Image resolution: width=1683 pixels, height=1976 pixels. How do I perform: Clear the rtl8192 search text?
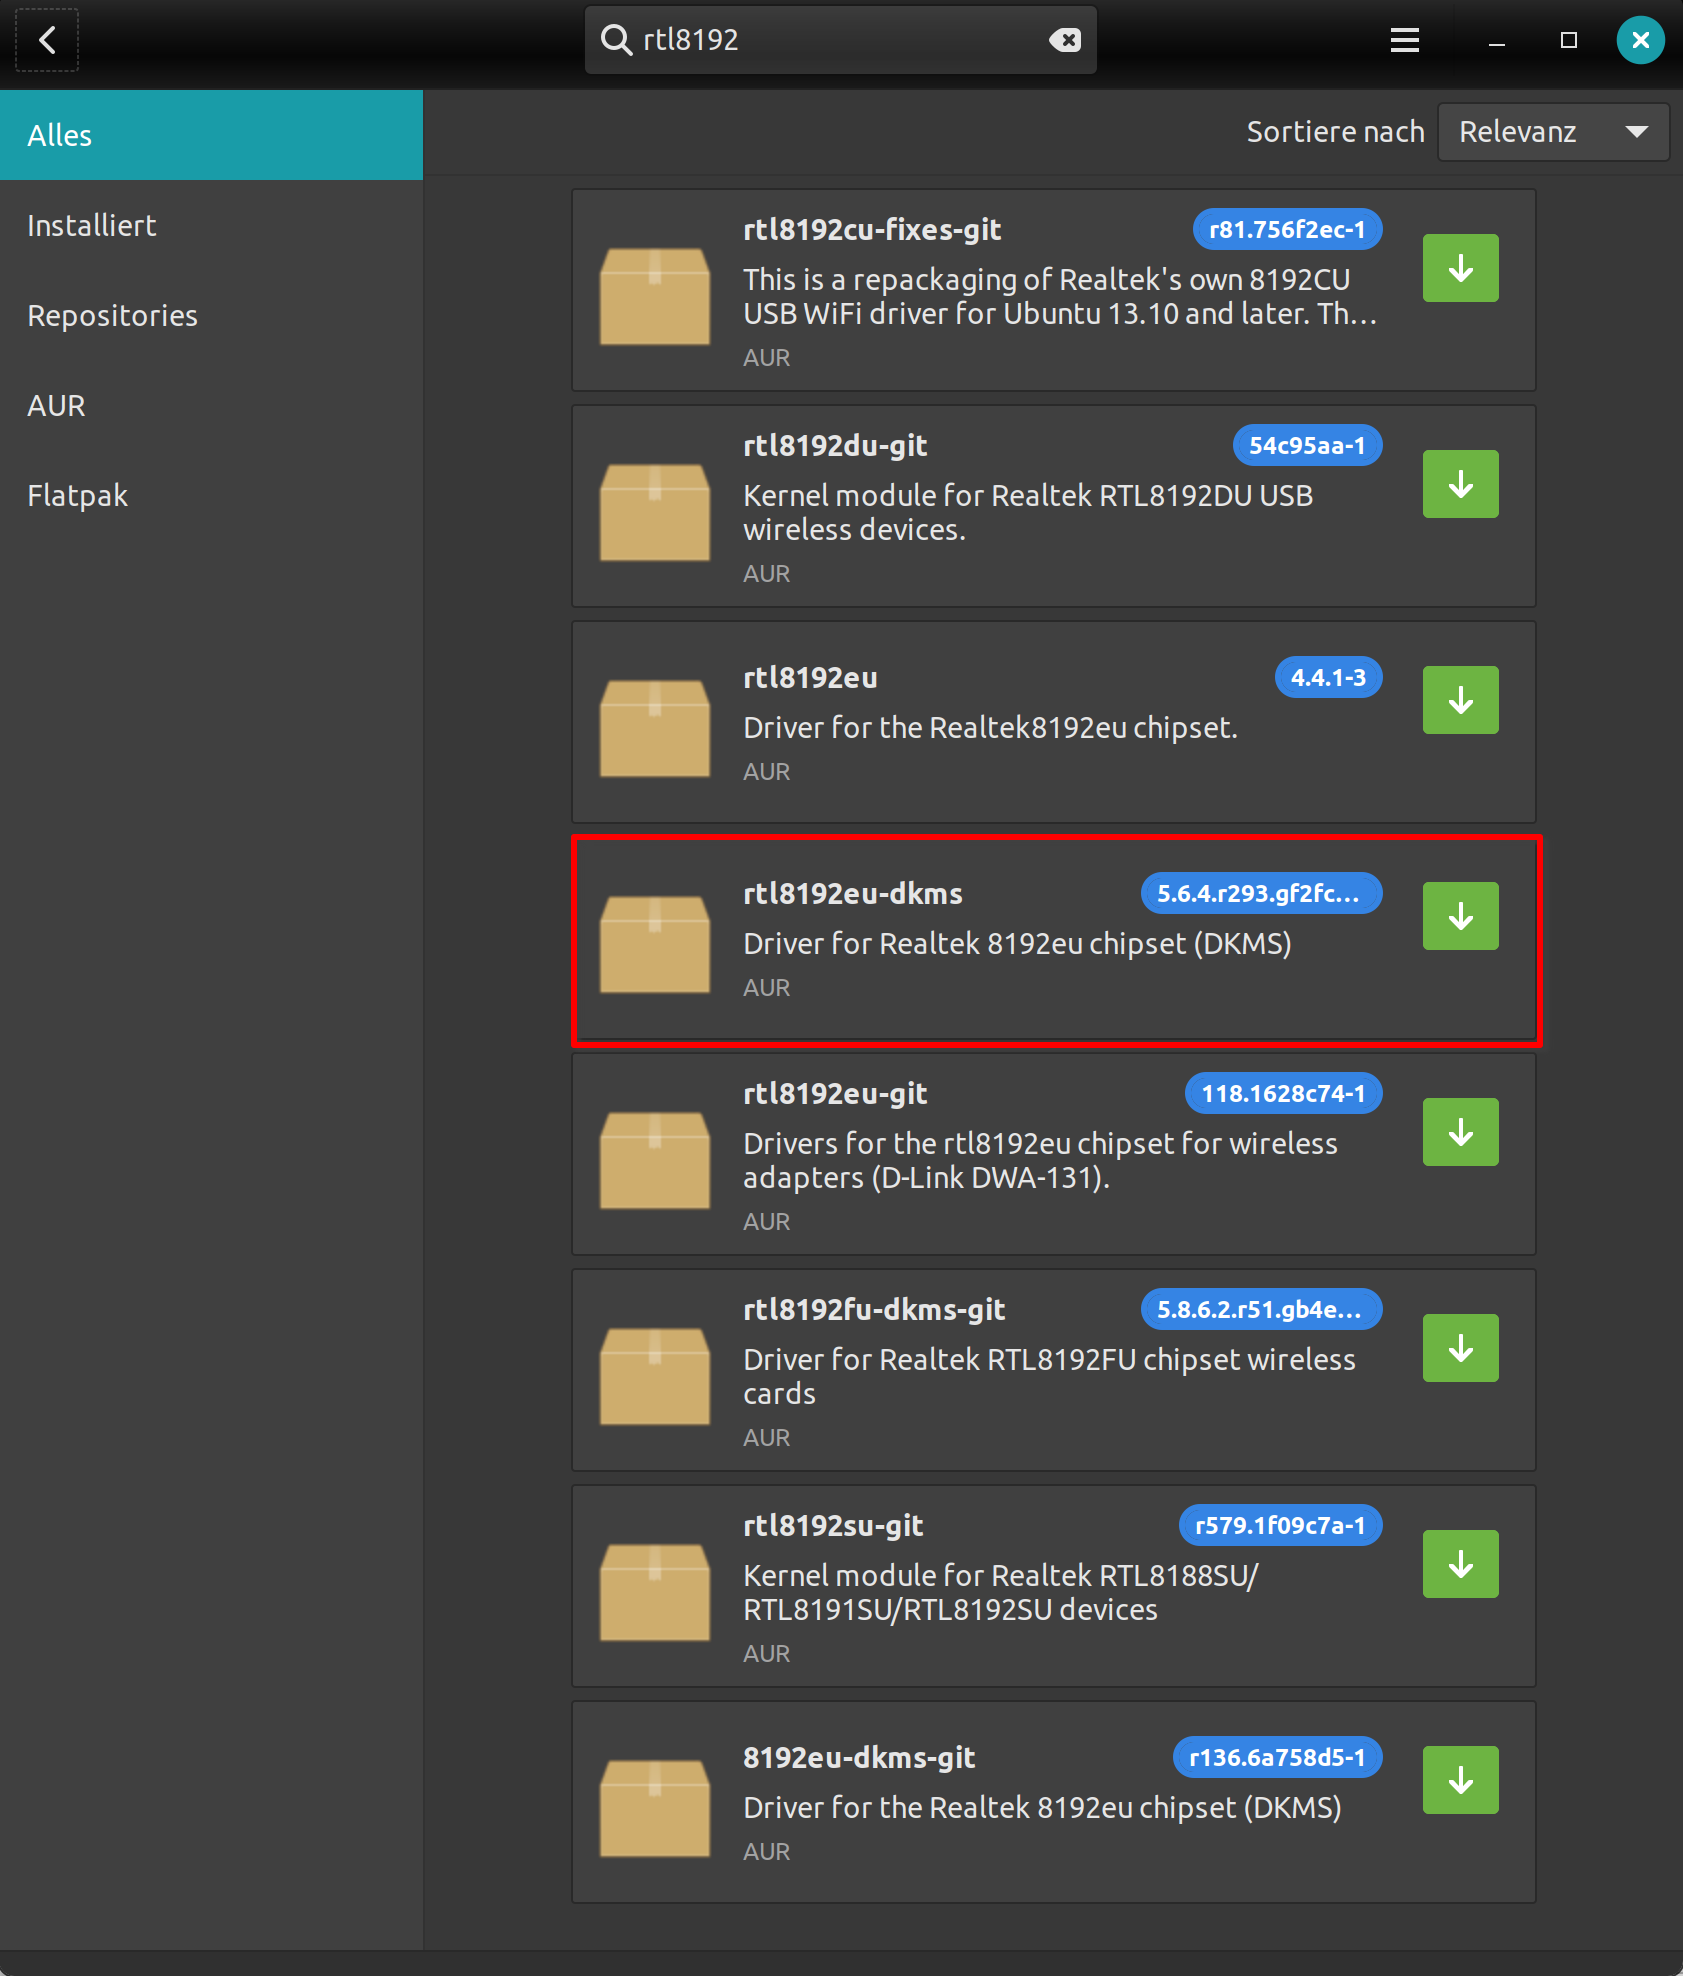[1064, 40]
